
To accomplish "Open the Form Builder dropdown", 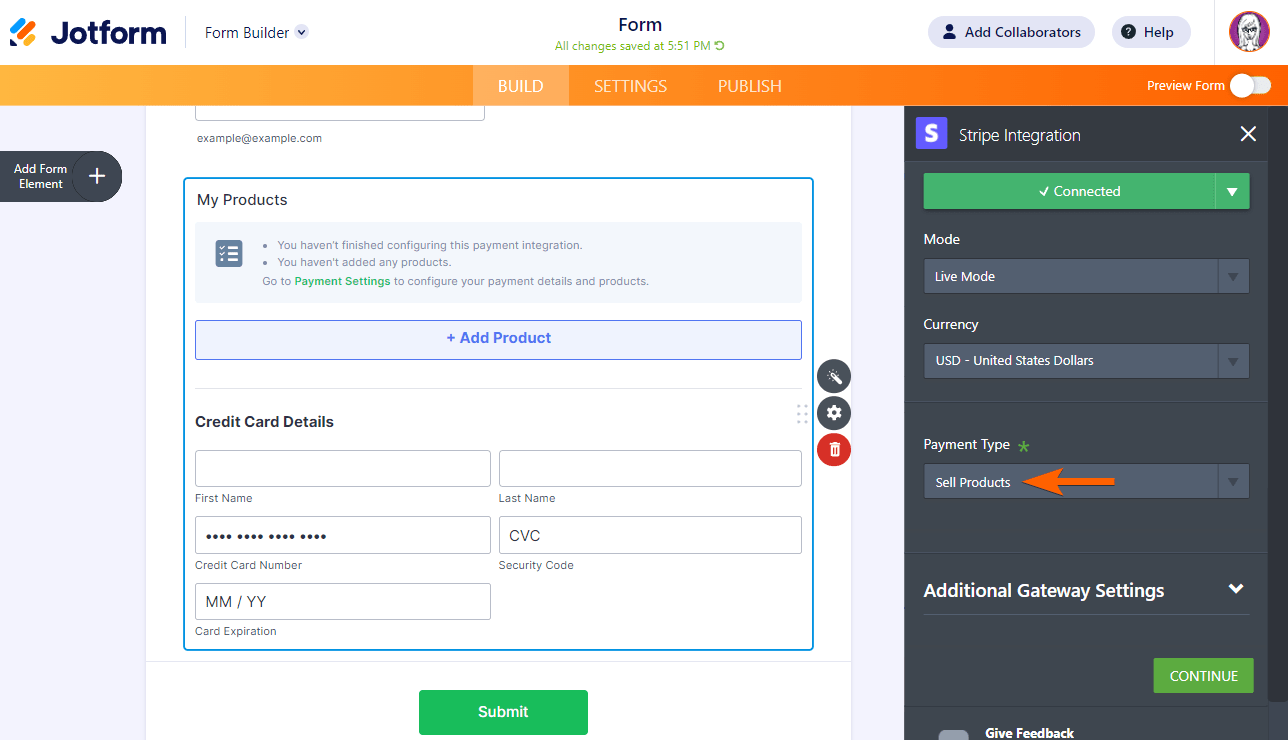I will click(x=256, y=32).
